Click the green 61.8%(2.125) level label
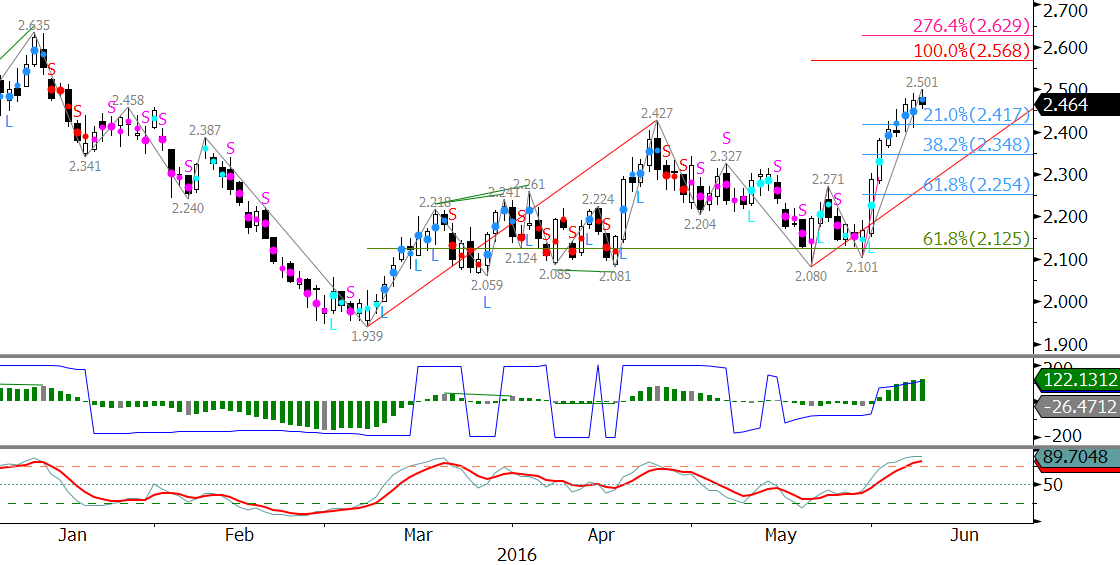 pyautogui.click(x=976, y=239)
